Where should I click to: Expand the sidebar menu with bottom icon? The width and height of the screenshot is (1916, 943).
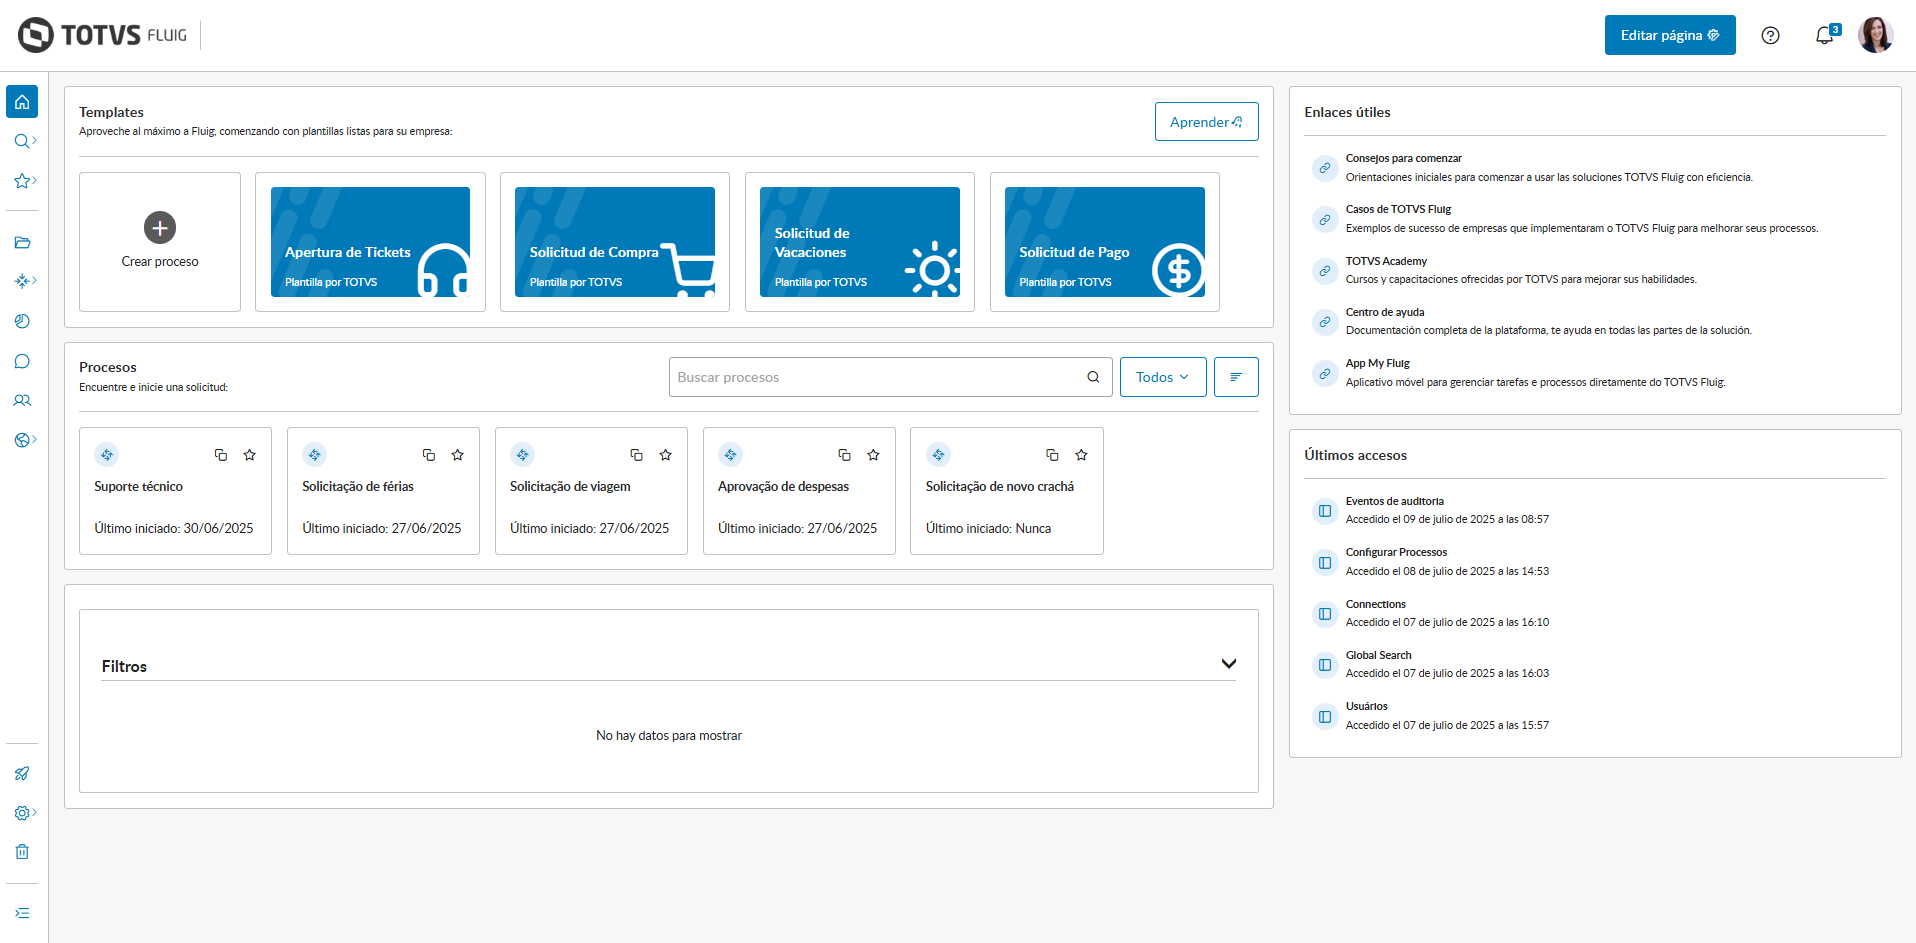point(22,913)
